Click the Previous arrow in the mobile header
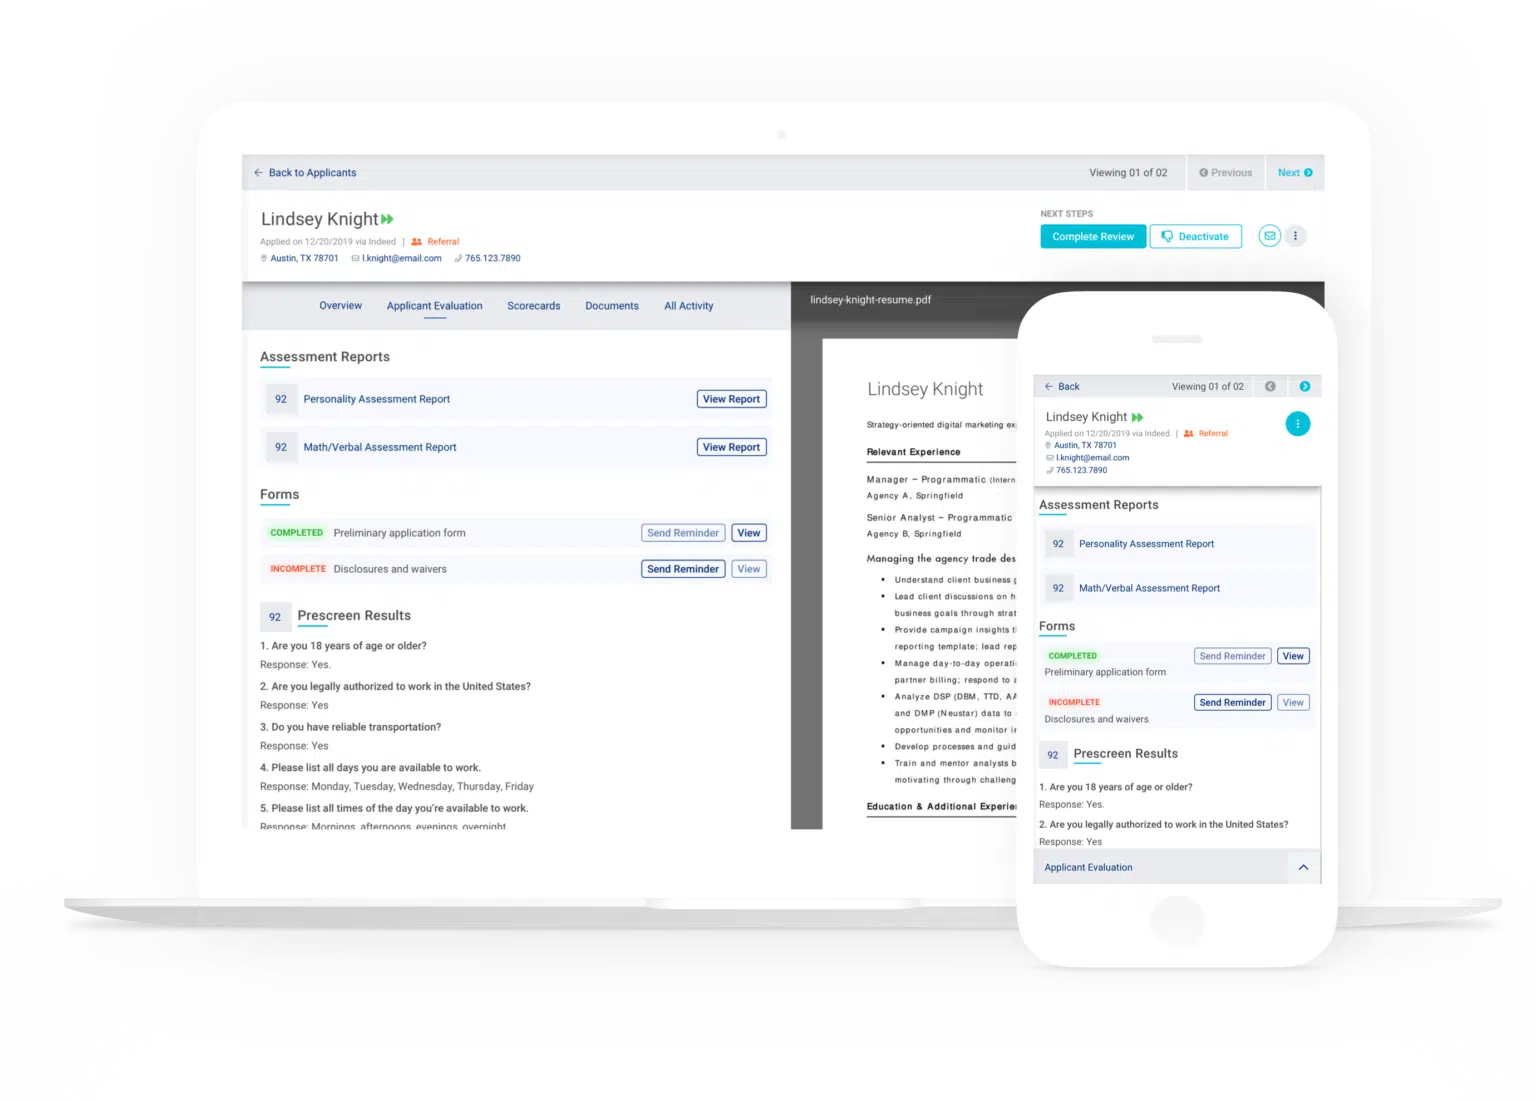1536x1101 pixels. (1270, 386)
